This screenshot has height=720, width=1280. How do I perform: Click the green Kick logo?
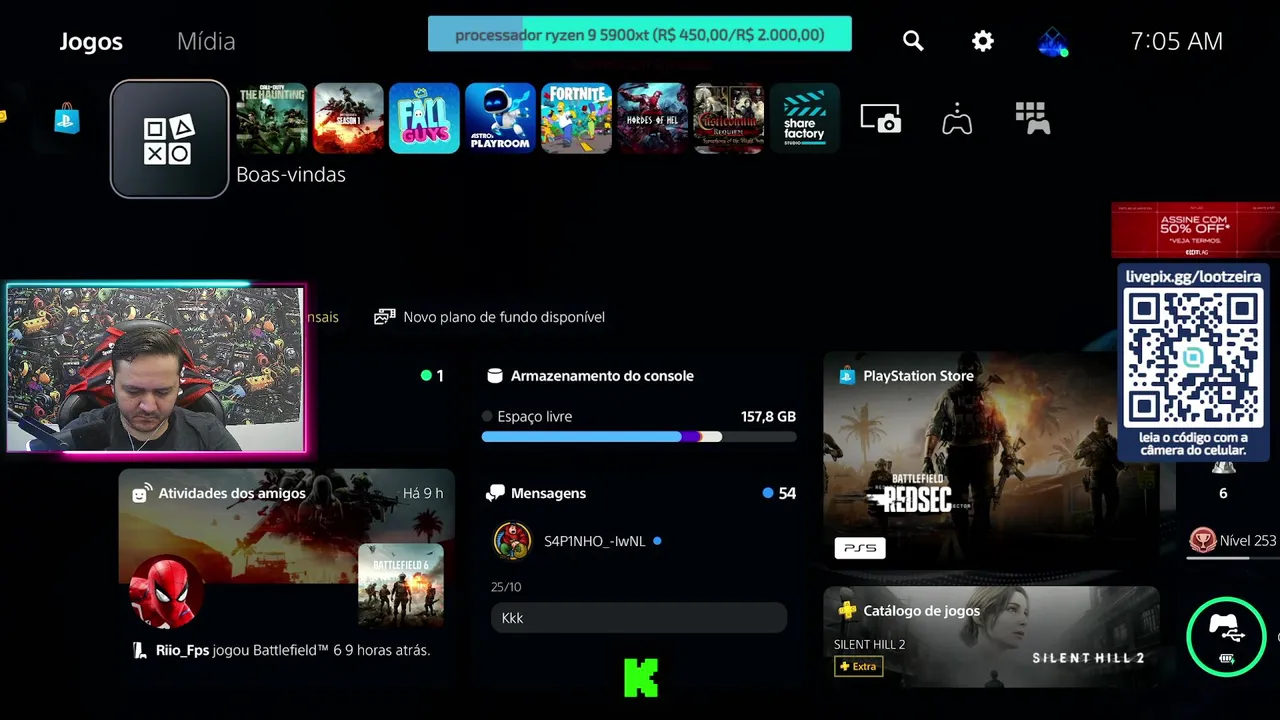pos(641,677)
